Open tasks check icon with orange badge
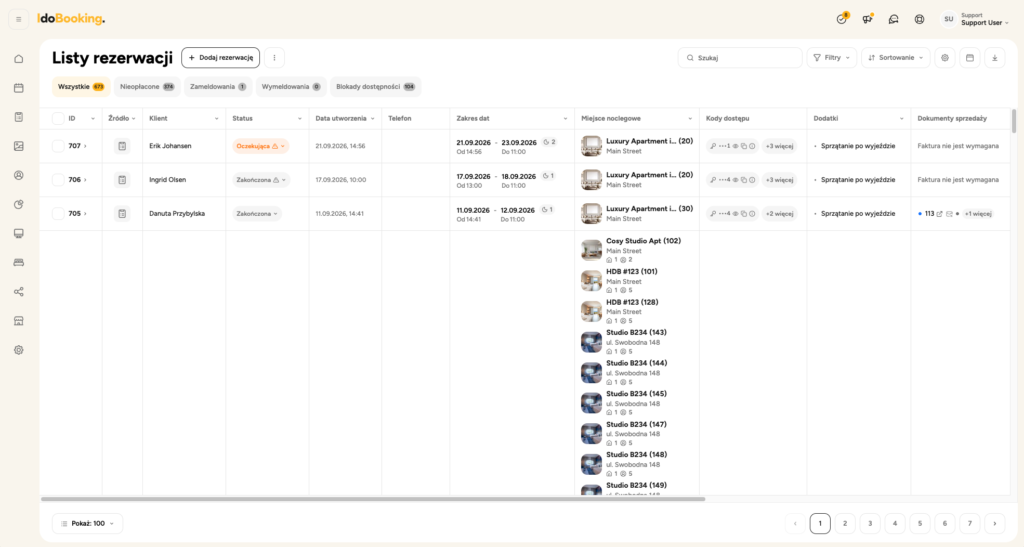This screenshot has height=547, width=1024. click(x=842, y=19)
